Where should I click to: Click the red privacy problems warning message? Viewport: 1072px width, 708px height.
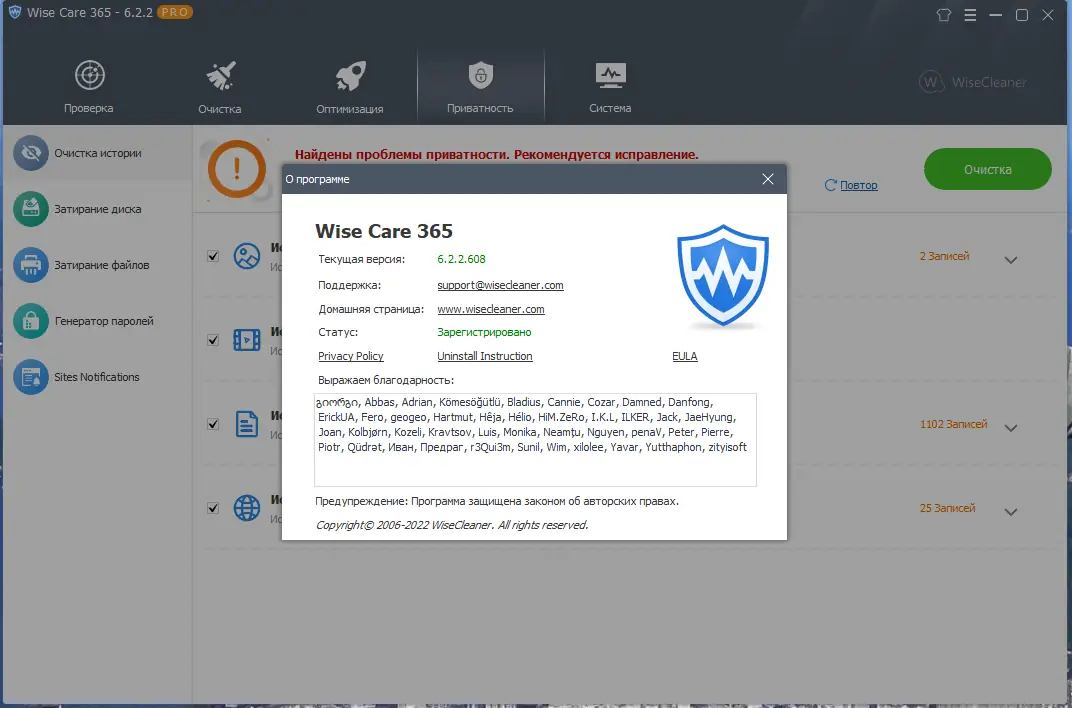(x=496, y=154)
